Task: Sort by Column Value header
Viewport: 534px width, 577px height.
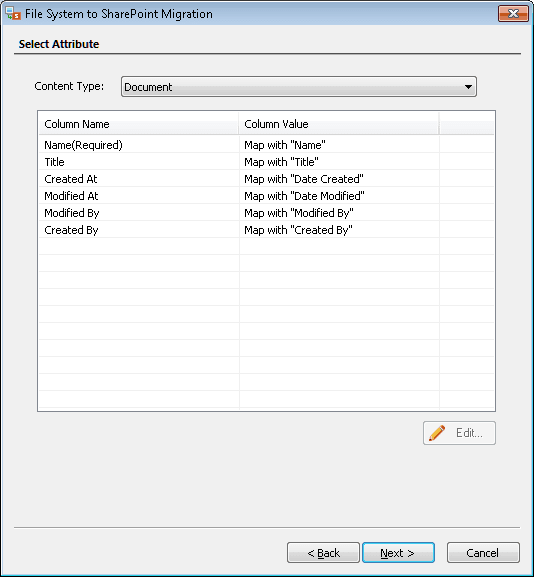Action: tap(339, 124)
